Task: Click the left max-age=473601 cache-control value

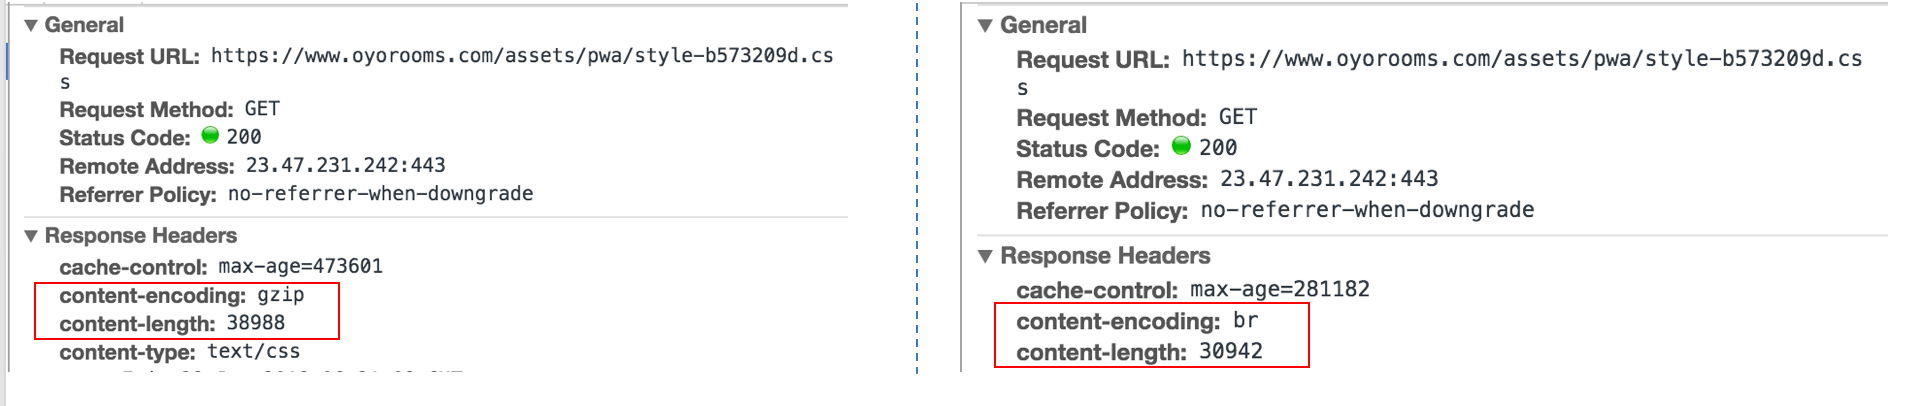Action: 300,266
